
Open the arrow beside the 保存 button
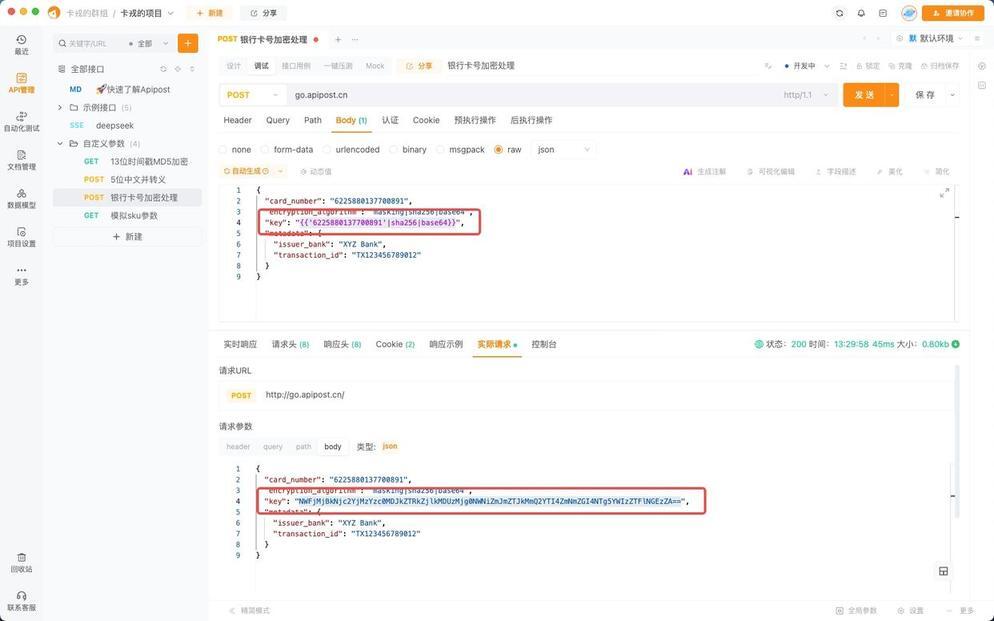[x=952, y=95]
